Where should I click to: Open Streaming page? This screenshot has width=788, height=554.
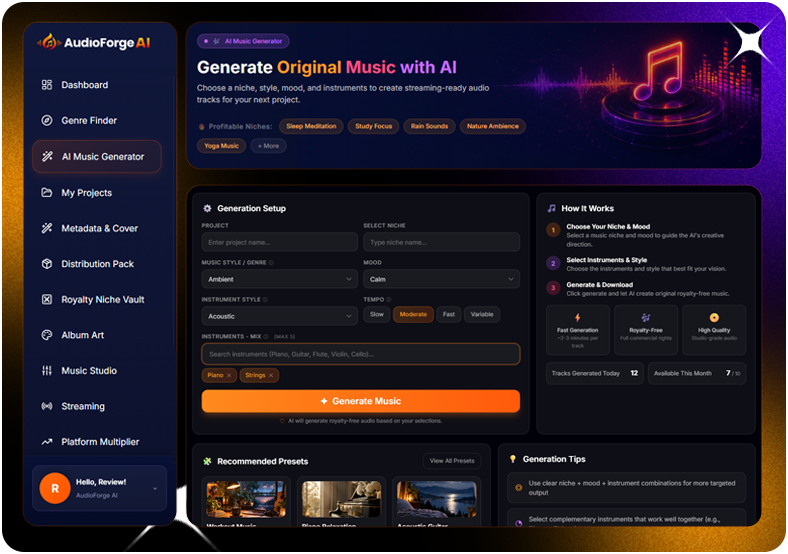[83, 406]
